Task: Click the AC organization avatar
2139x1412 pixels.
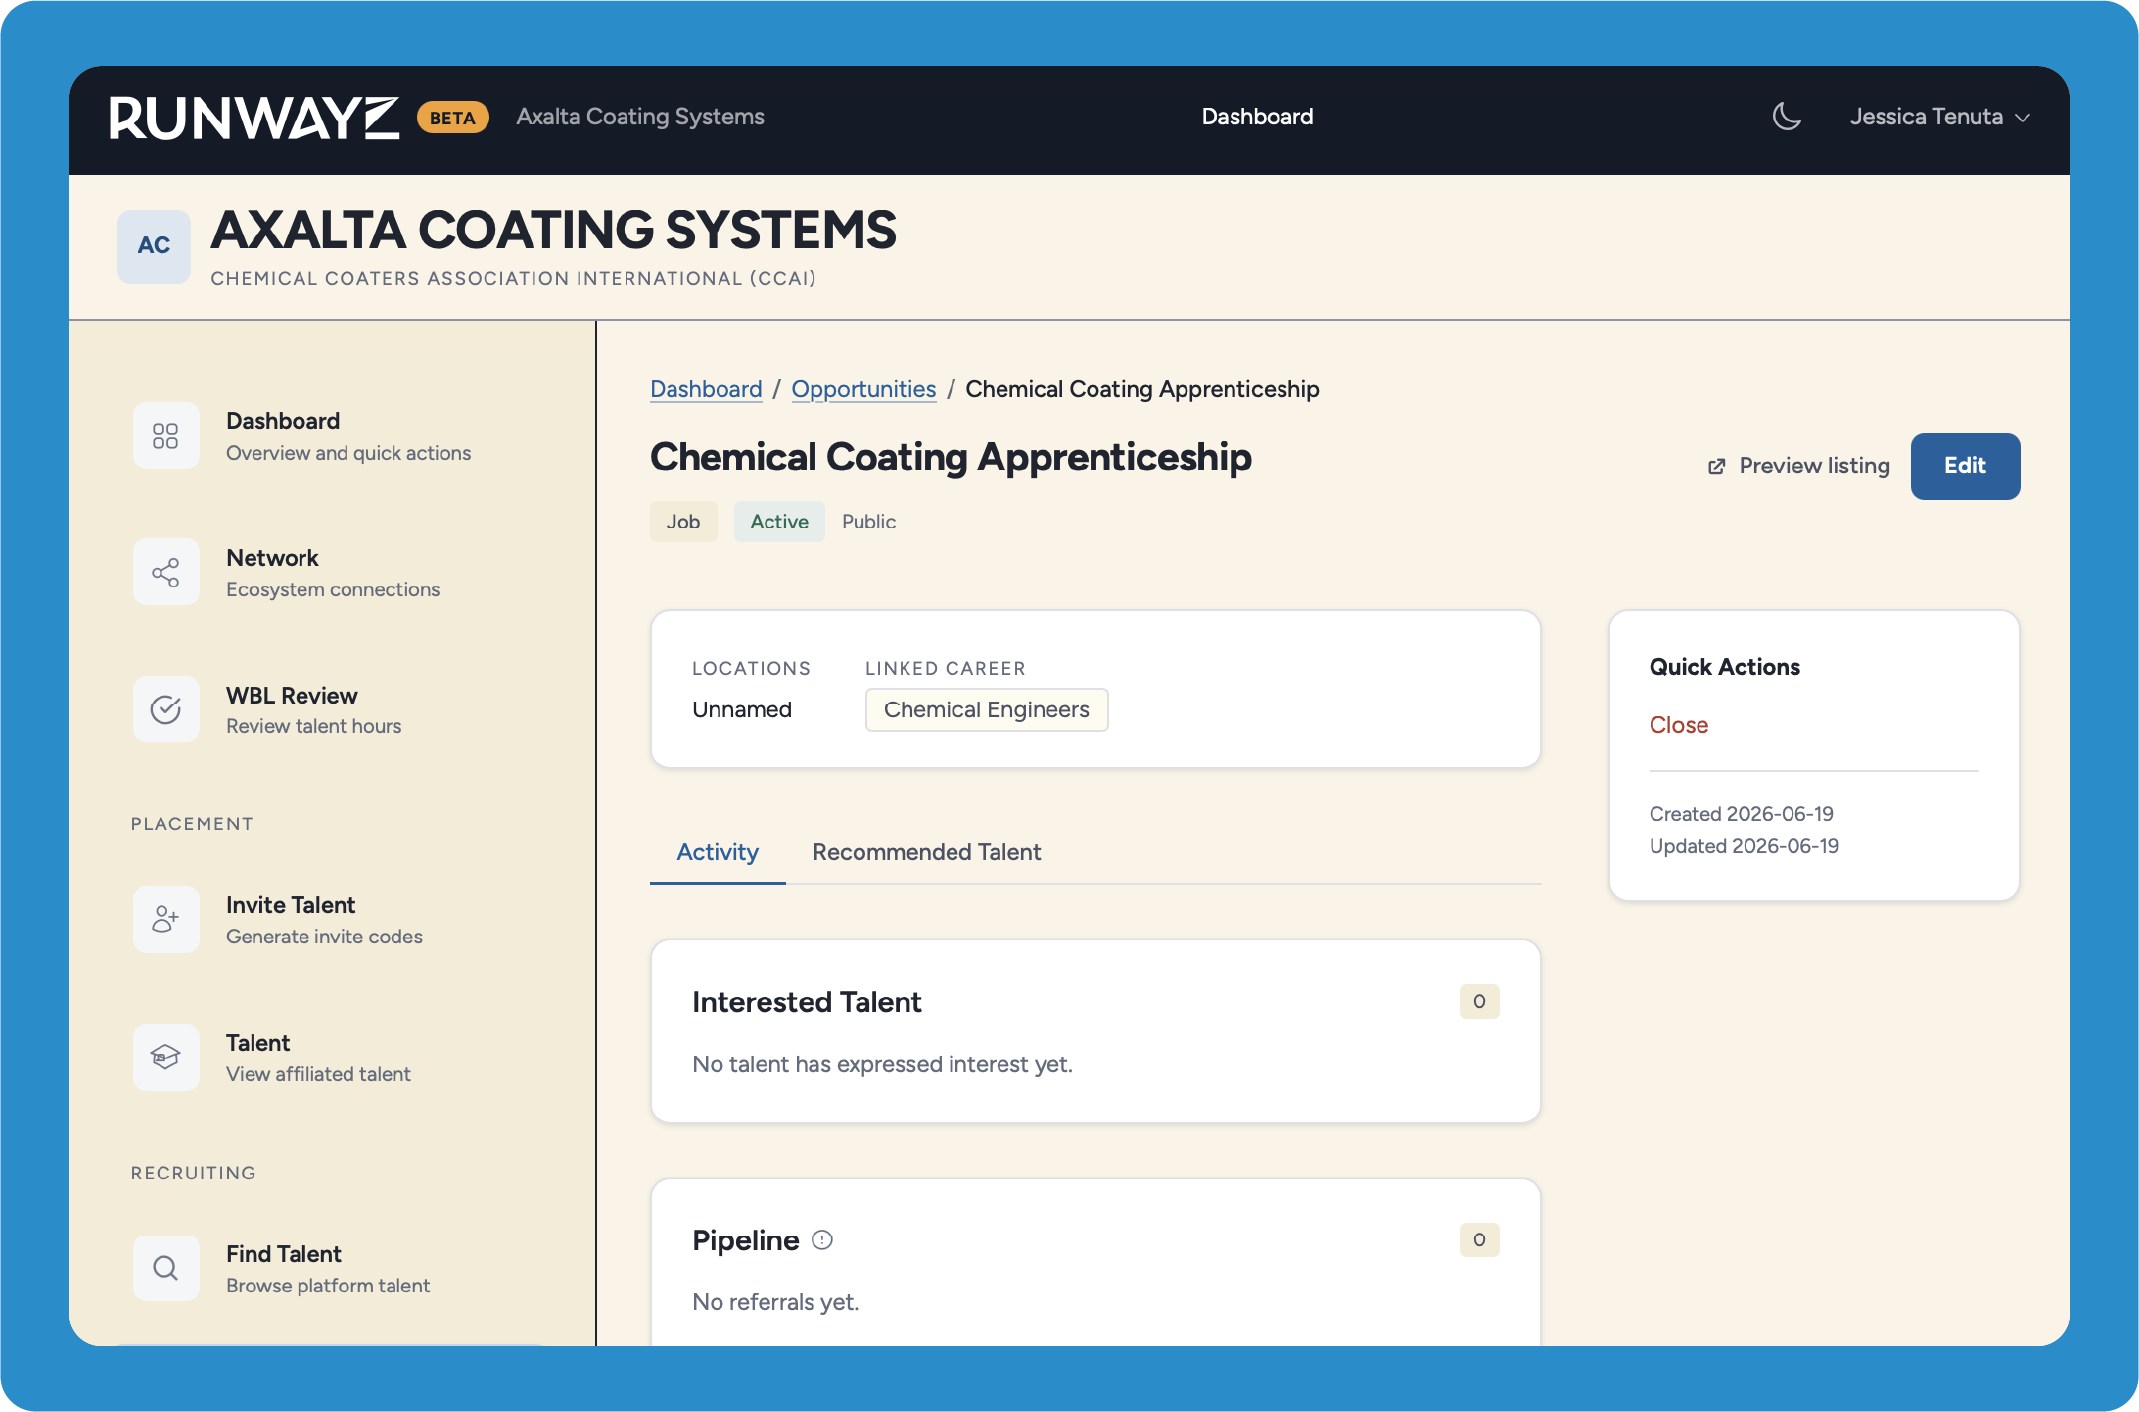Action: tap(154, 246)
